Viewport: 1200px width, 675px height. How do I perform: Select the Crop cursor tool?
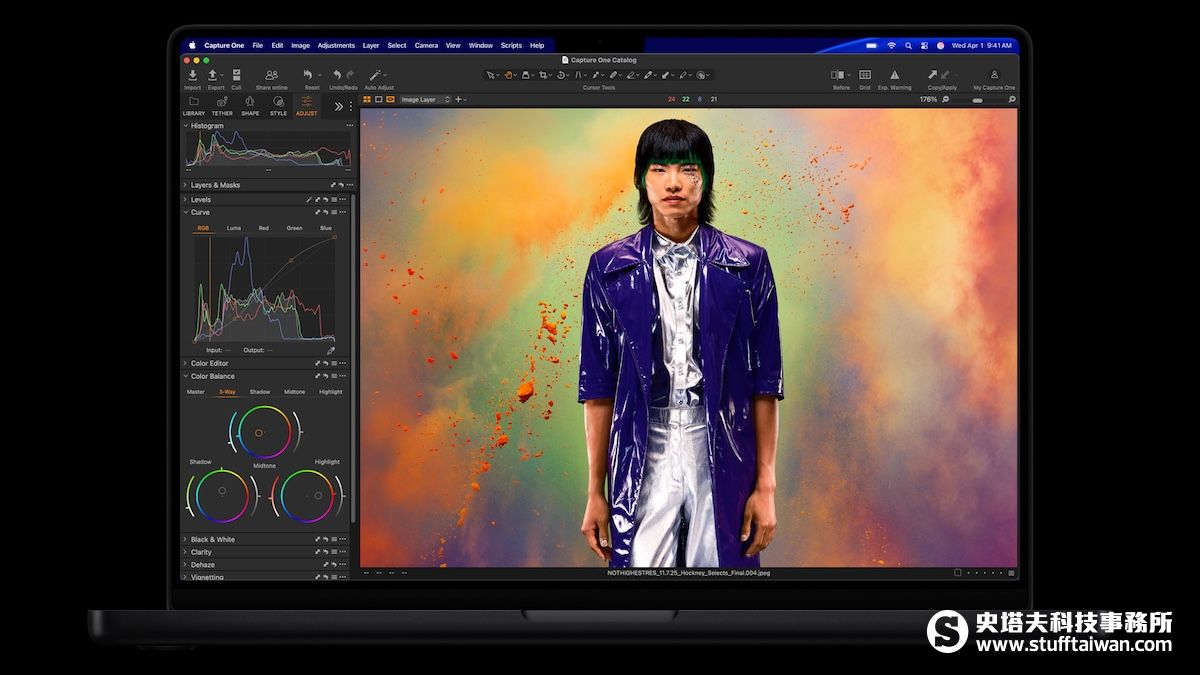point(544,75)
